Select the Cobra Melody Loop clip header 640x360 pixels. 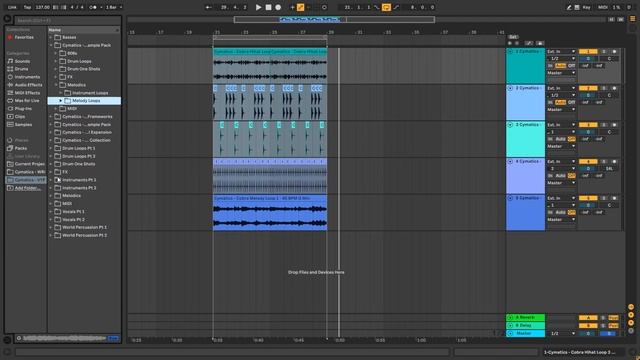click(270, 198)
